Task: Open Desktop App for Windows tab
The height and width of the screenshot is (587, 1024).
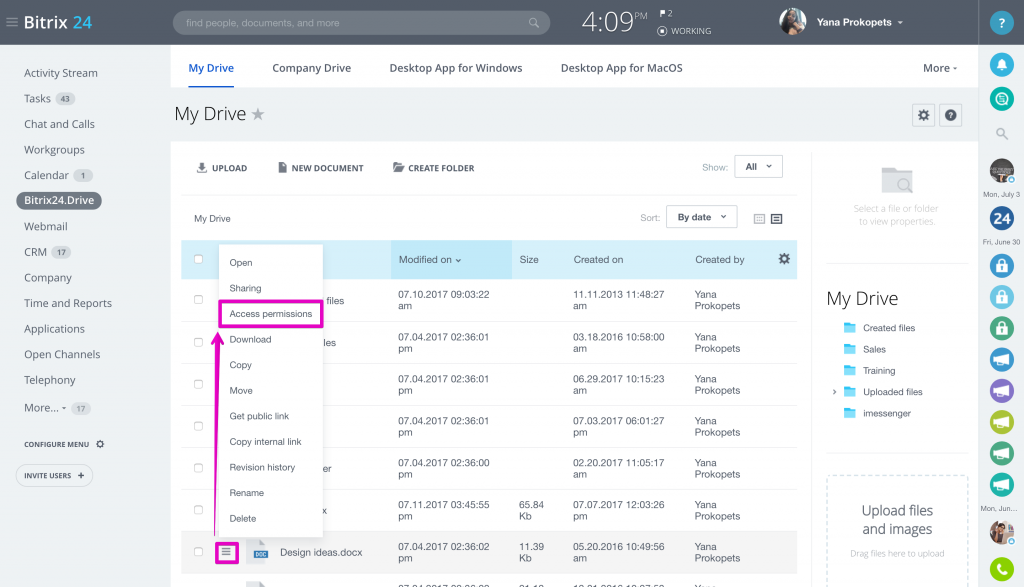Action: pyautogui.click(x=456, y=68)
